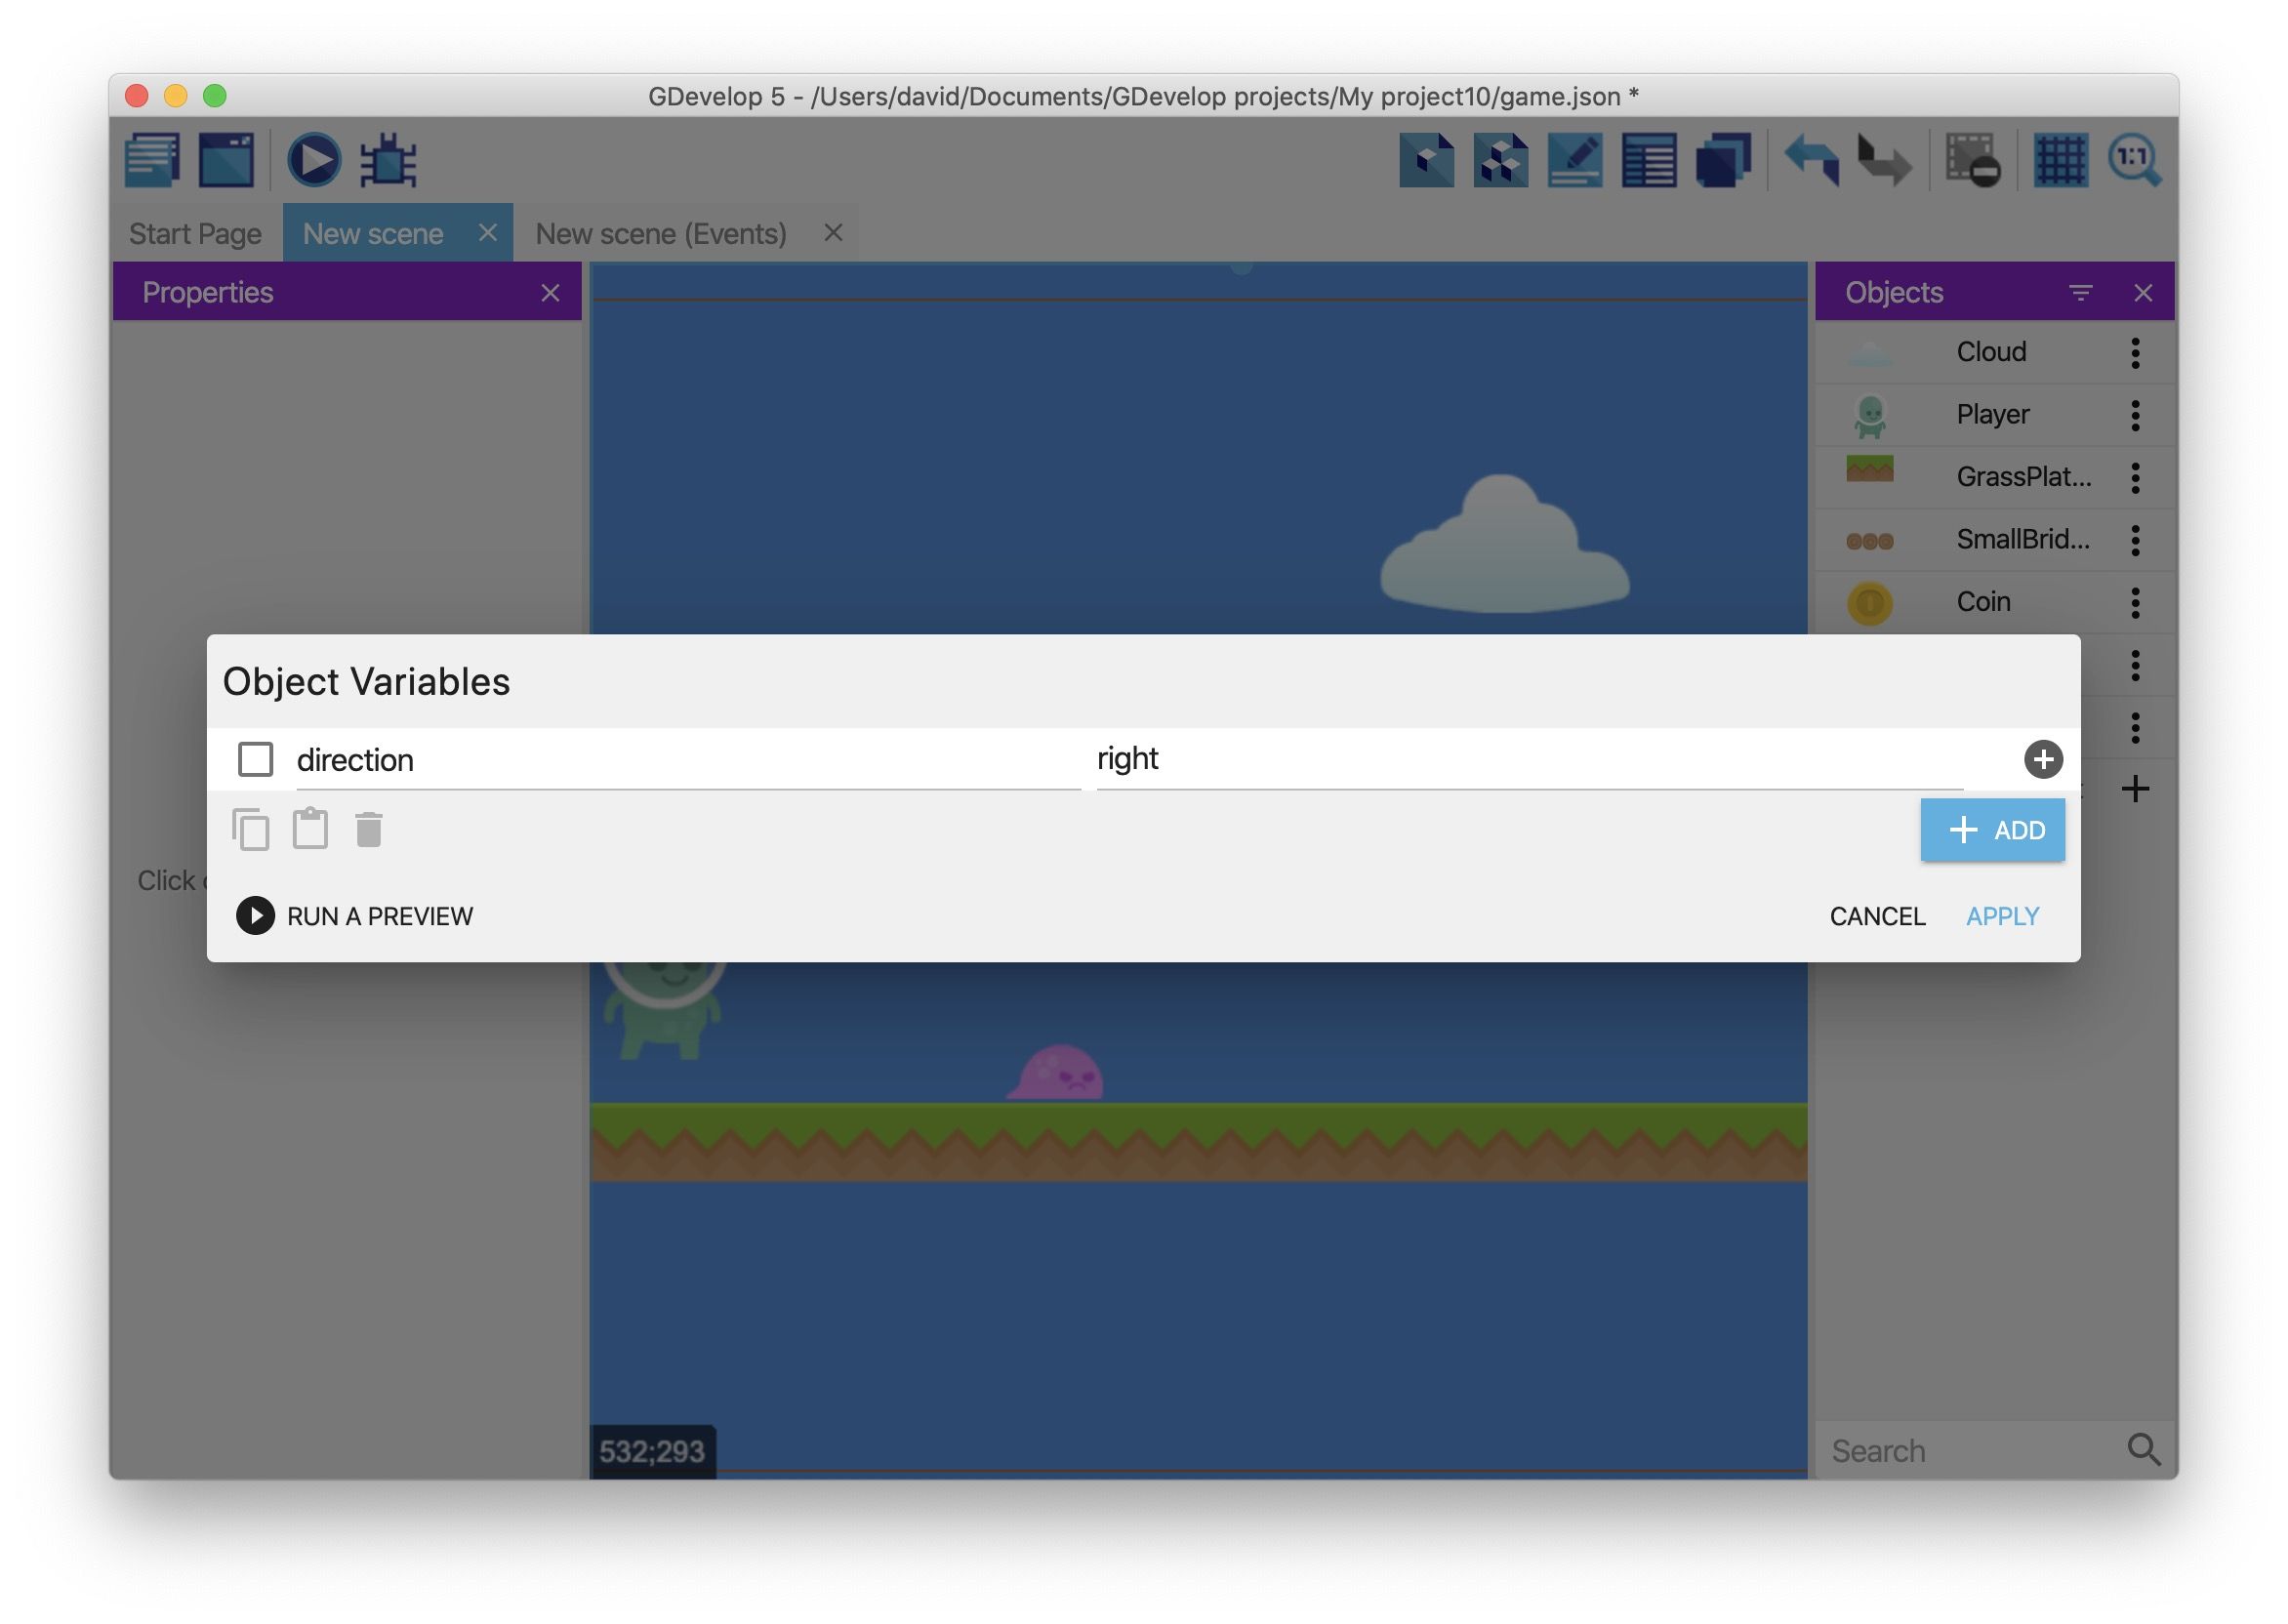Add child variable with plus circle icon
The image size is (2288, 1624).
coord(2043,760)
